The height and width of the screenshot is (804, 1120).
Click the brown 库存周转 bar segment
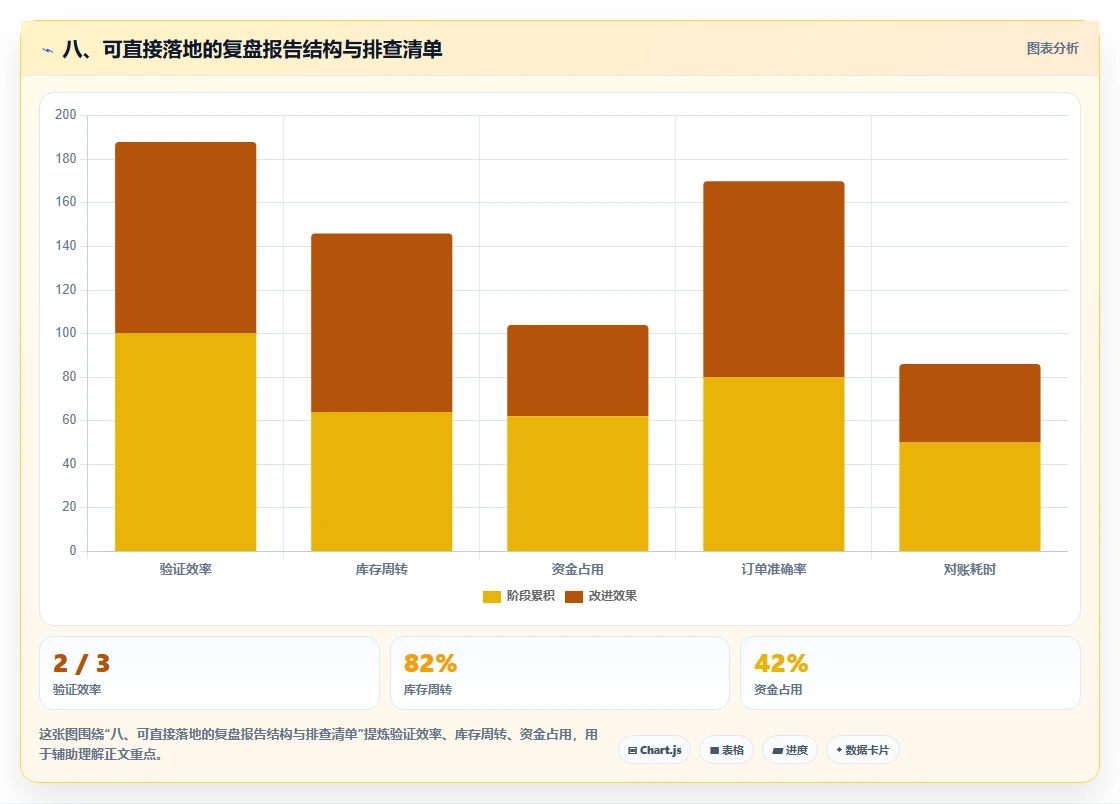(x=381, y=323)
